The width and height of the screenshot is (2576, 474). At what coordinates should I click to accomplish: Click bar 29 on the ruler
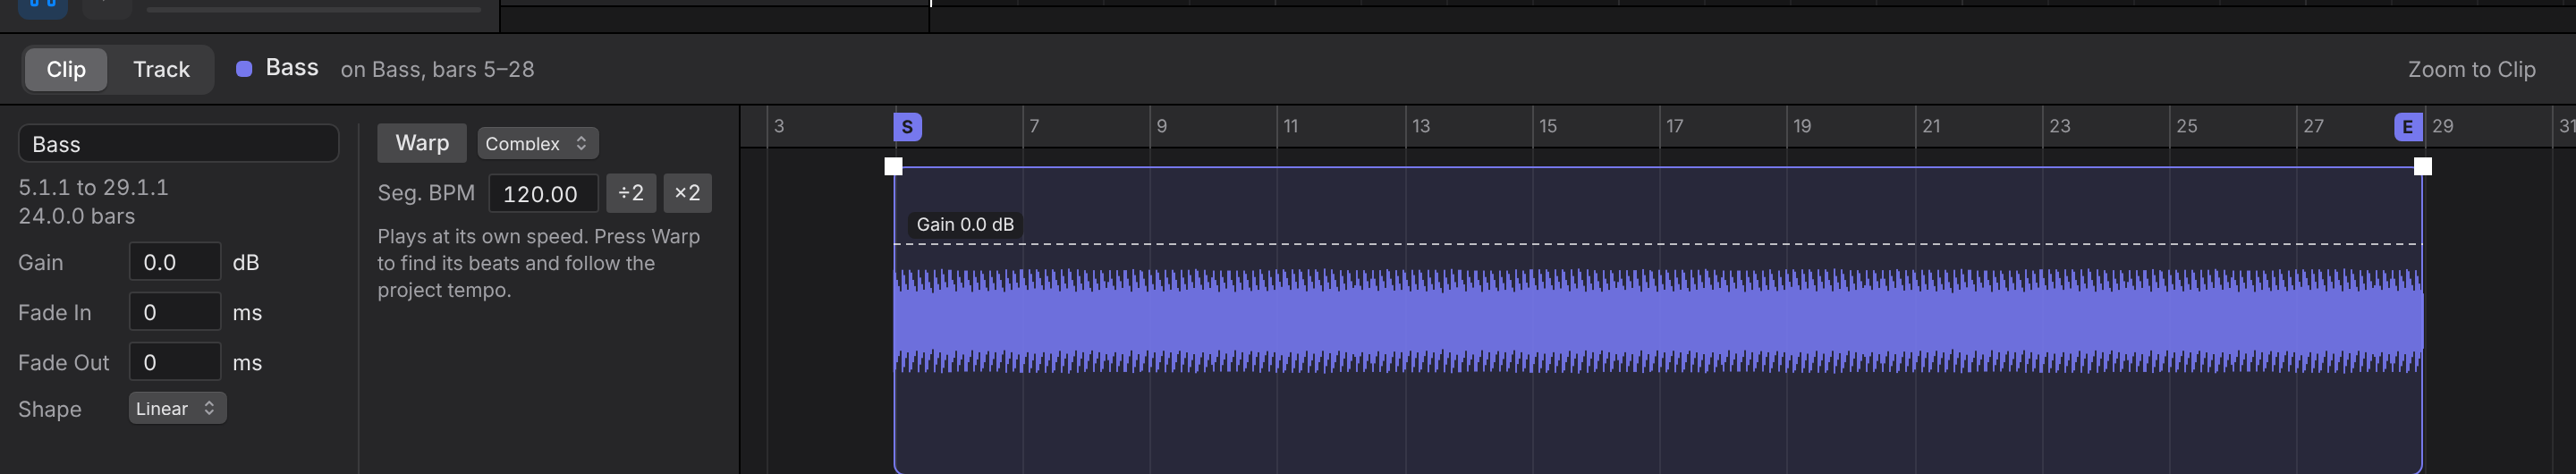[2442, 126]
